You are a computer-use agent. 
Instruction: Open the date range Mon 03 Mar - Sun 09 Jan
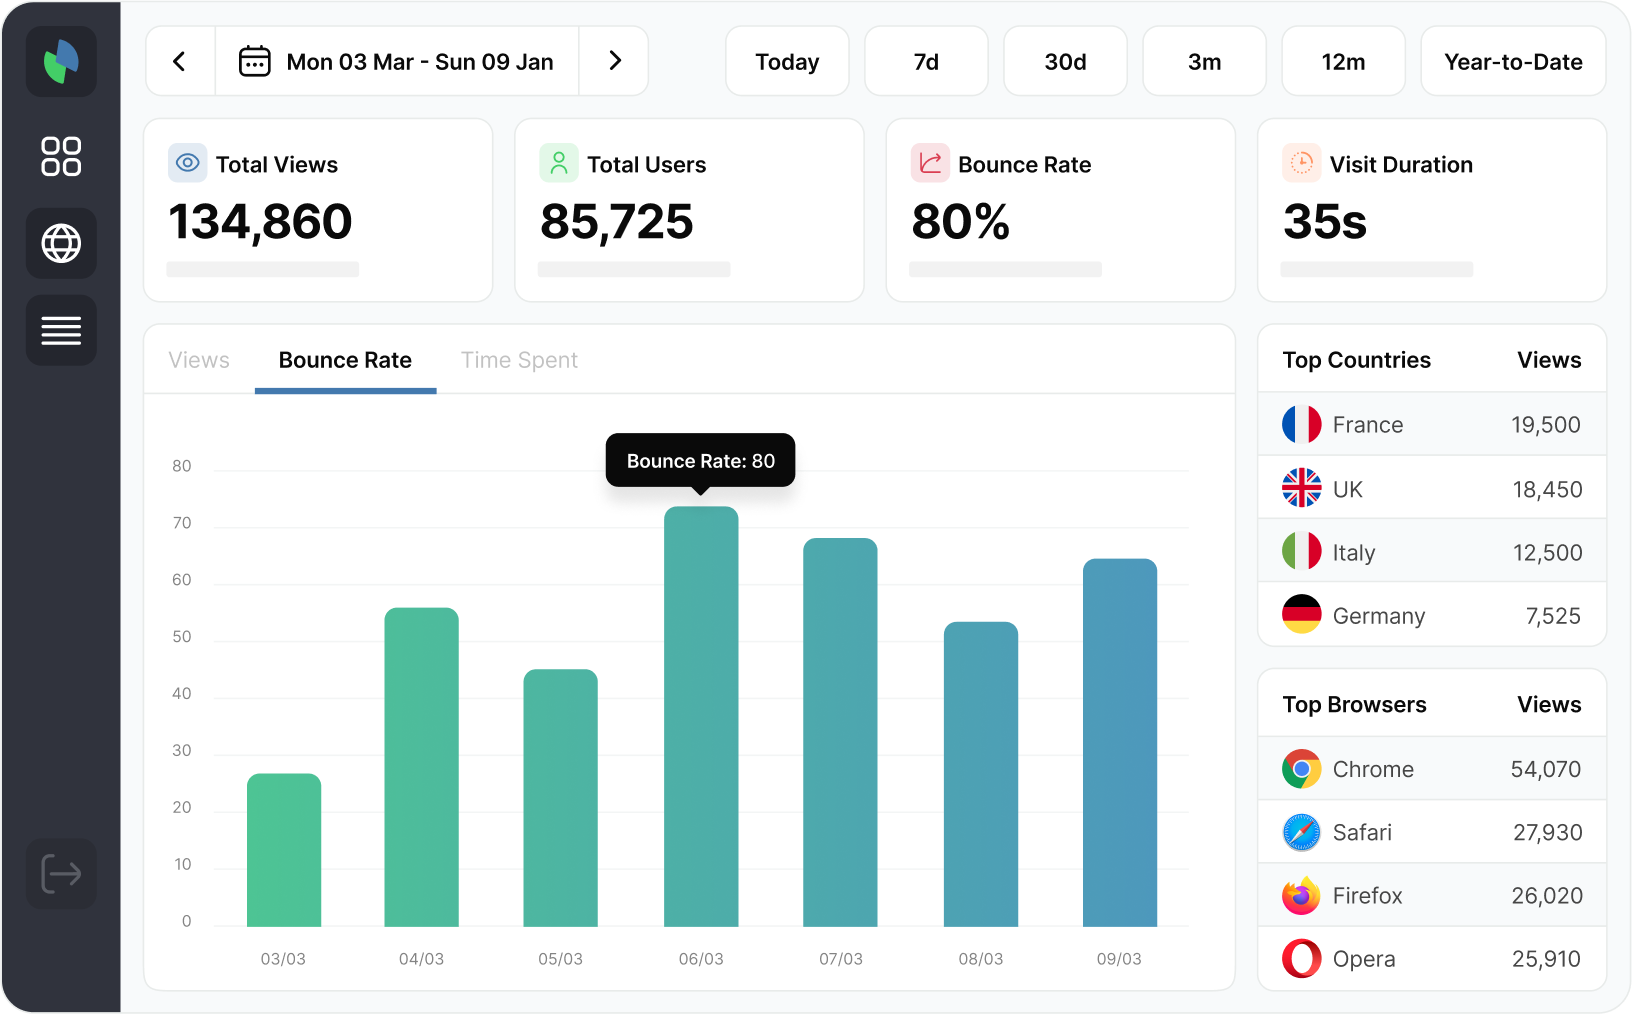click(397, 62)
